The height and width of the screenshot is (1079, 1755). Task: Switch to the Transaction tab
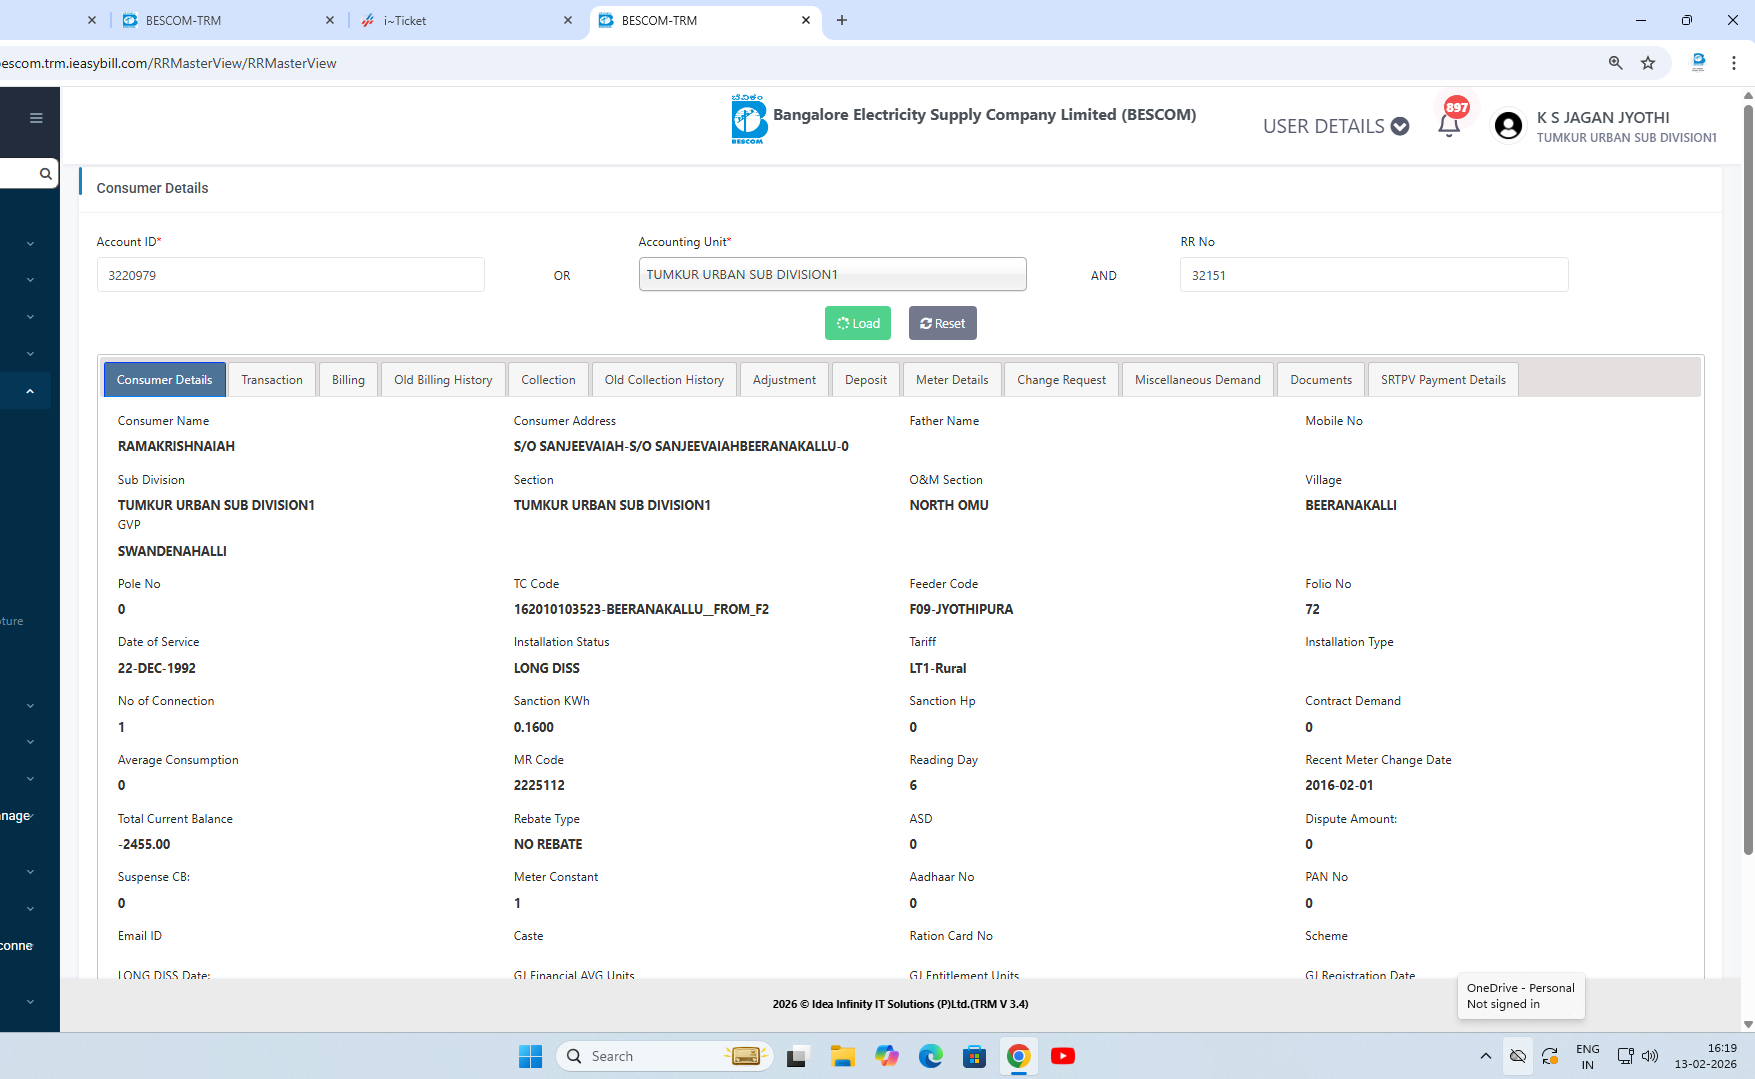coord(271,380)
